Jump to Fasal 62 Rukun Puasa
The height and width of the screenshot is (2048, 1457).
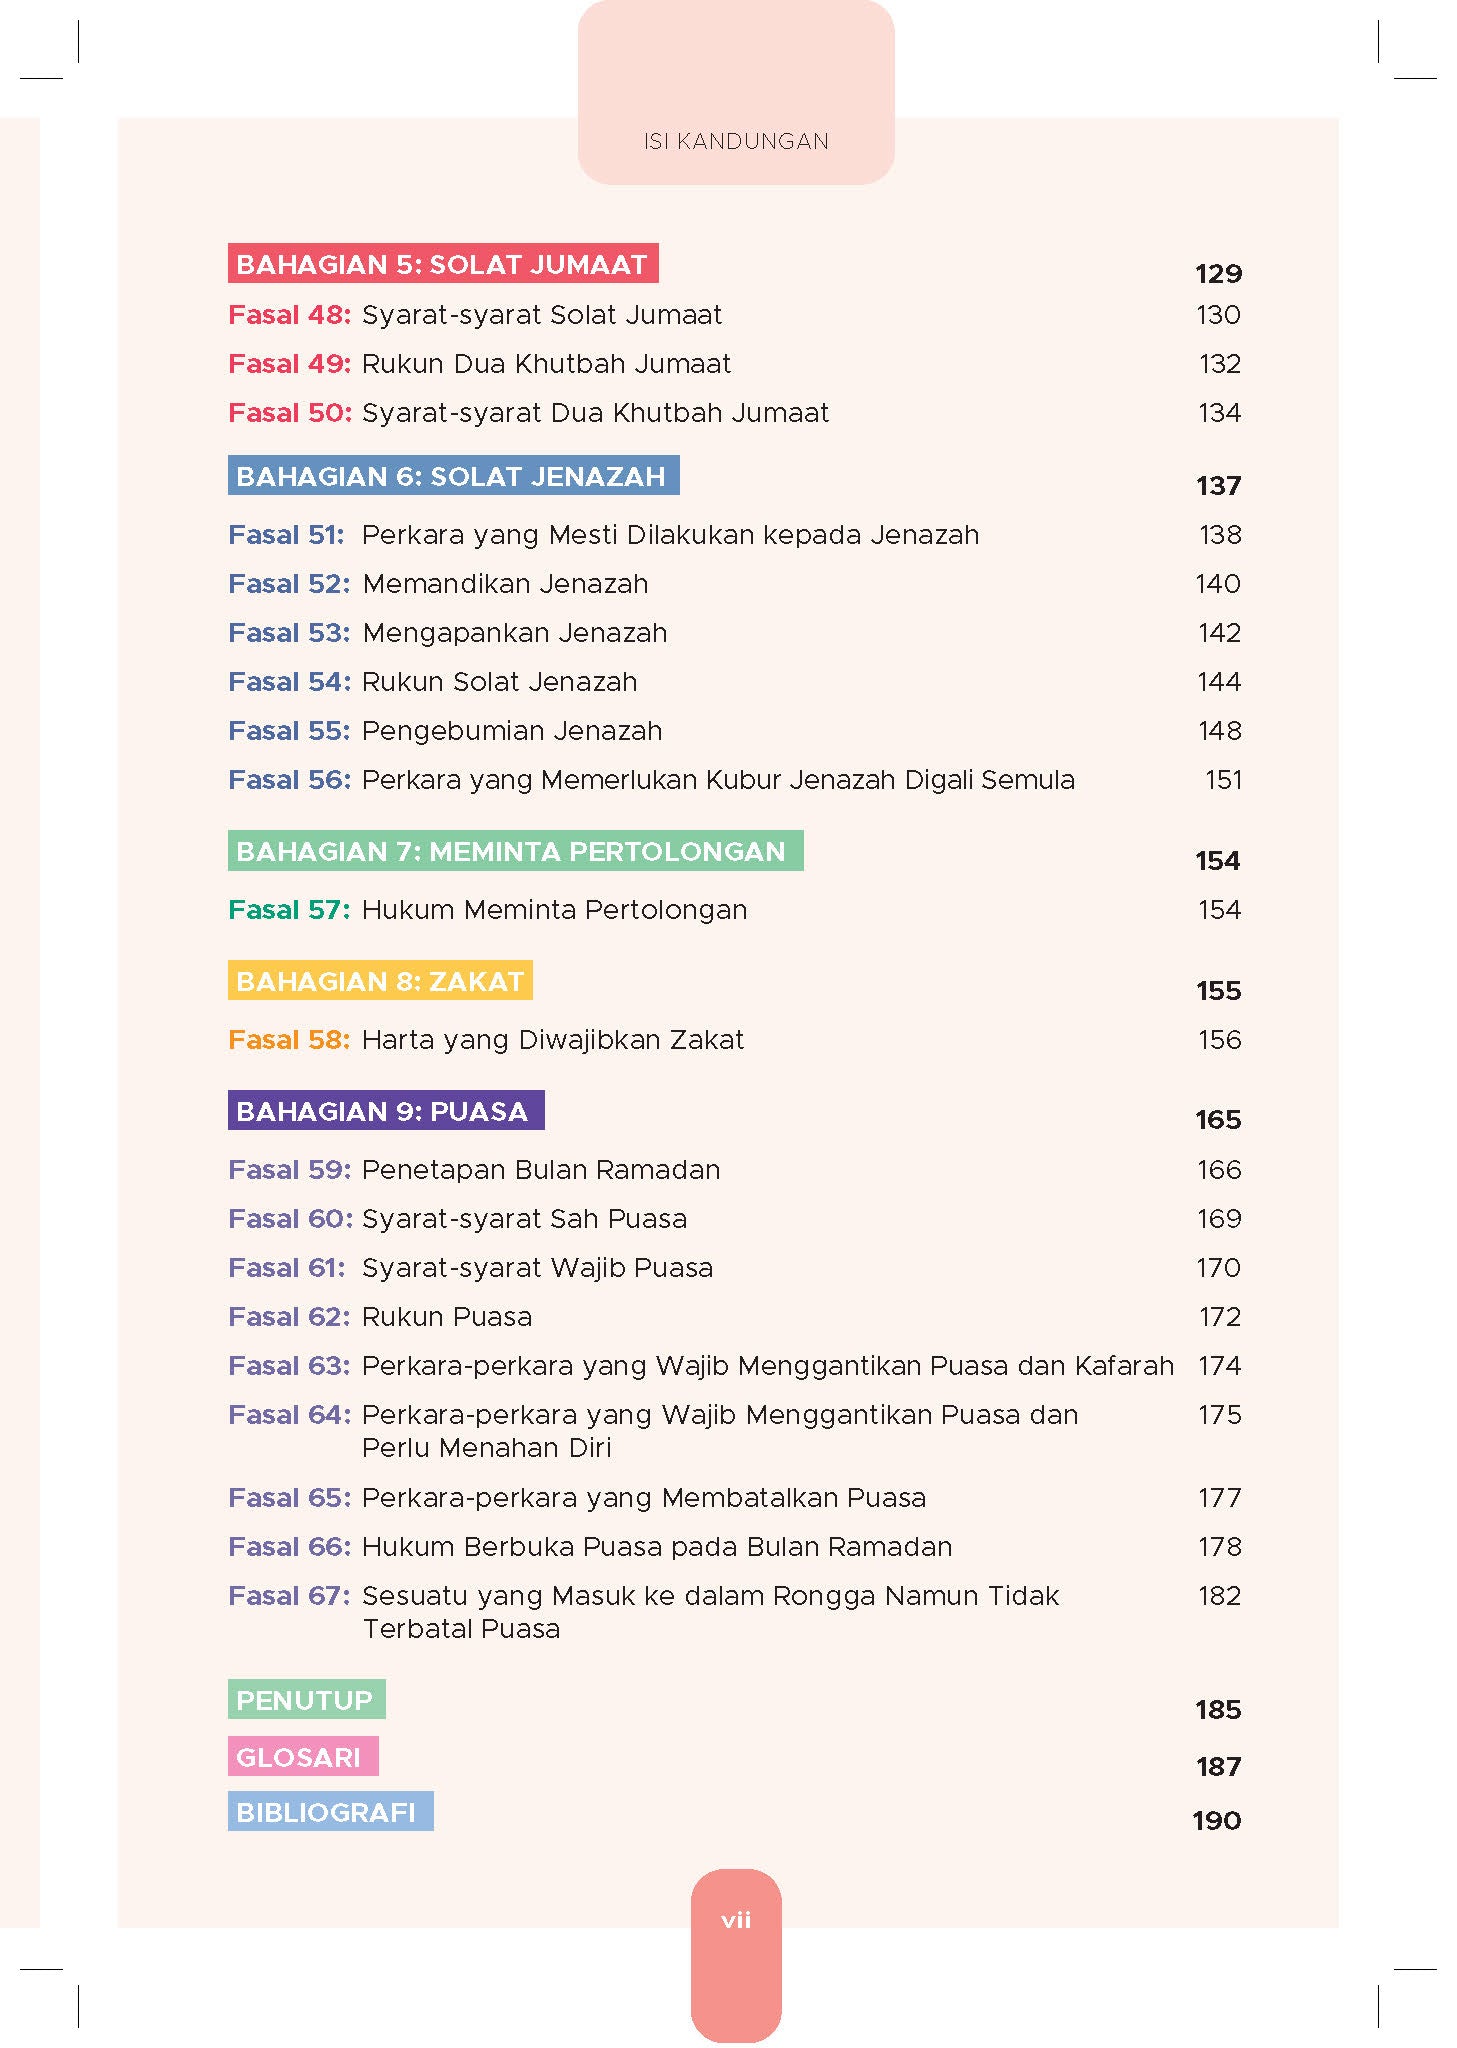(380, 1317)
